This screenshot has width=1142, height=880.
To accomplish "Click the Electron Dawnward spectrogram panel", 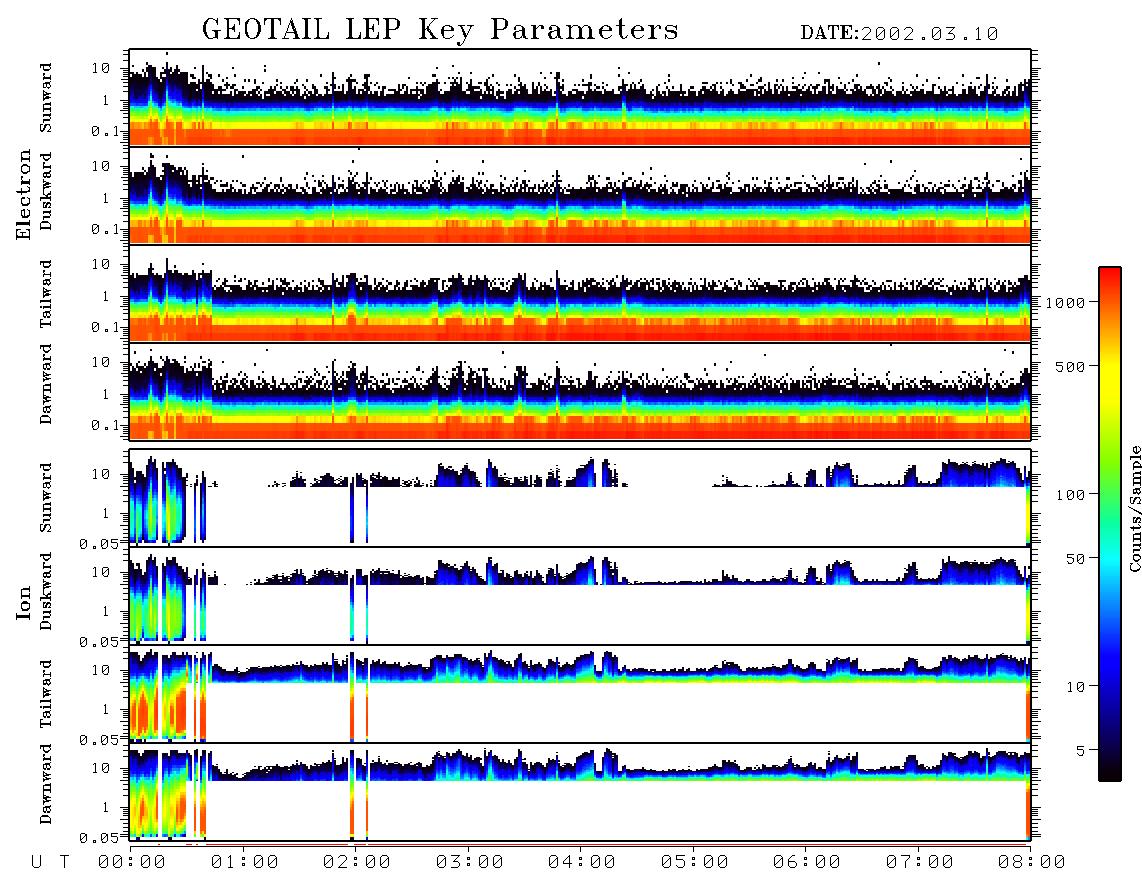I will [580, 391].
